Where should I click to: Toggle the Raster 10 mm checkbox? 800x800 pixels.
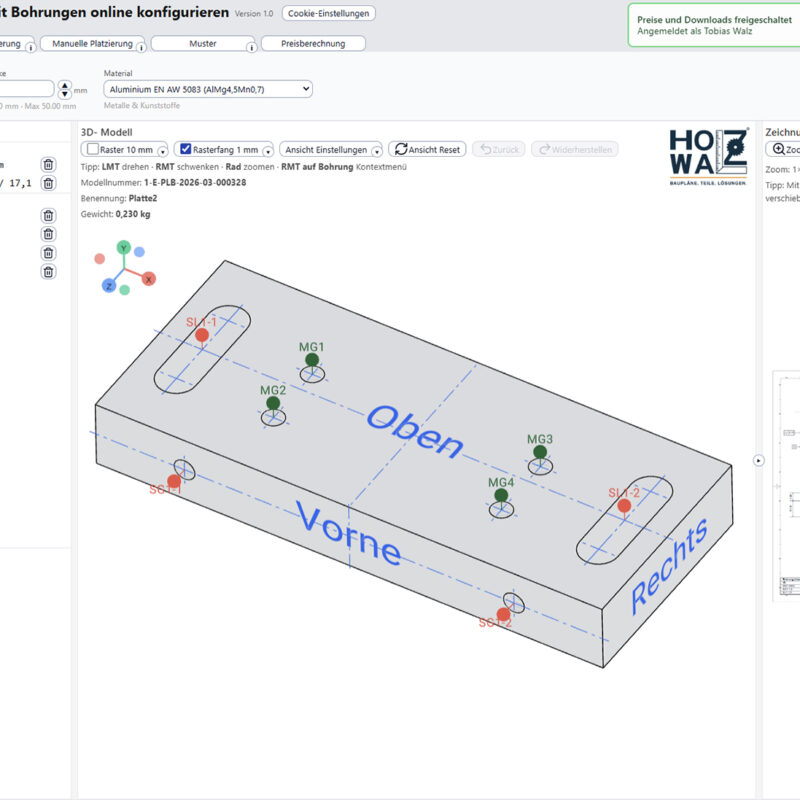(x=92, y=149)
